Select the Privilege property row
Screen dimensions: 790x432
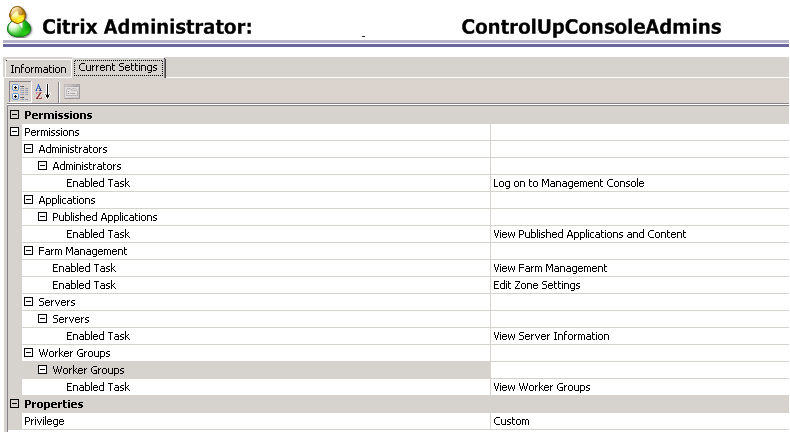pyautogui.click(x=44, y=421)
